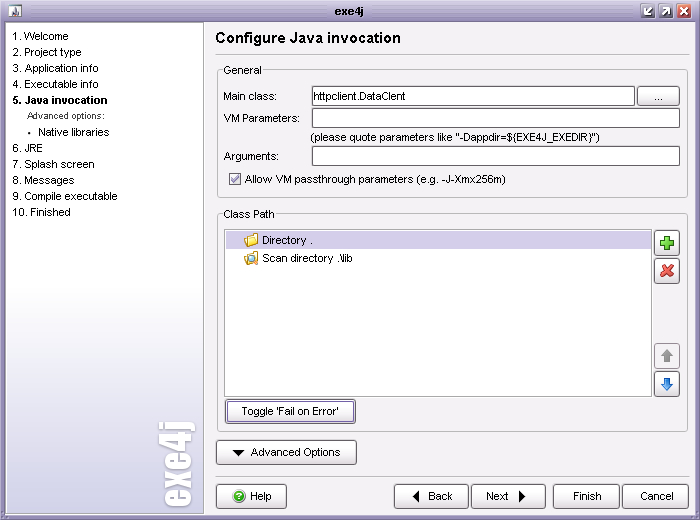Proceed with Next button
The height and width of the screenshot is (520, 700).
tap(508, 496)
